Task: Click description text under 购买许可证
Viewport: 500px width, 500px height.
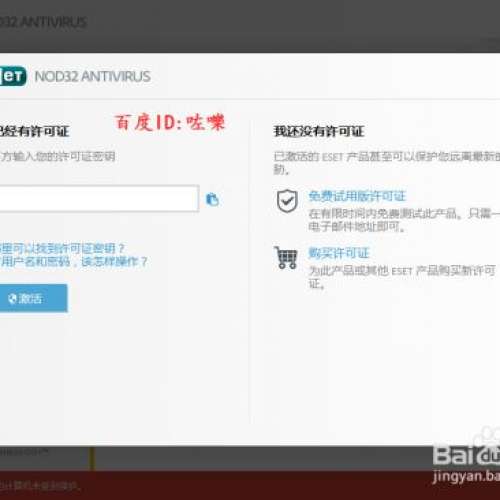Action: pos(402,277)
